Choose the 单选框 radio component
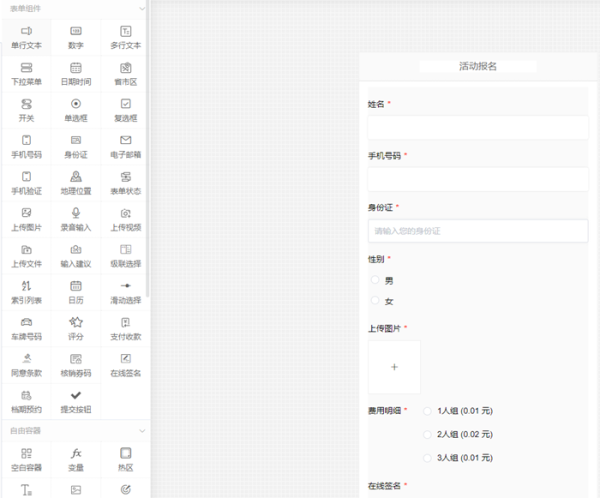This screenshot has width=600, height=498. 76,111
